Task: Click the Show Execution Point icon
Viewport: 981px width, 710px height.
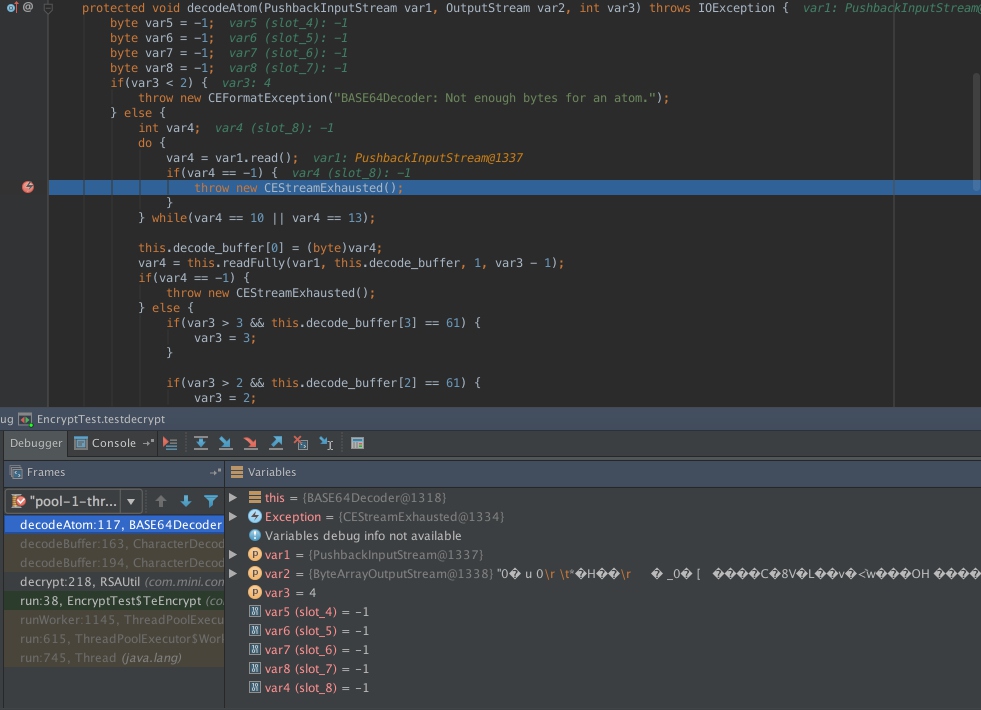Action: 170,443
